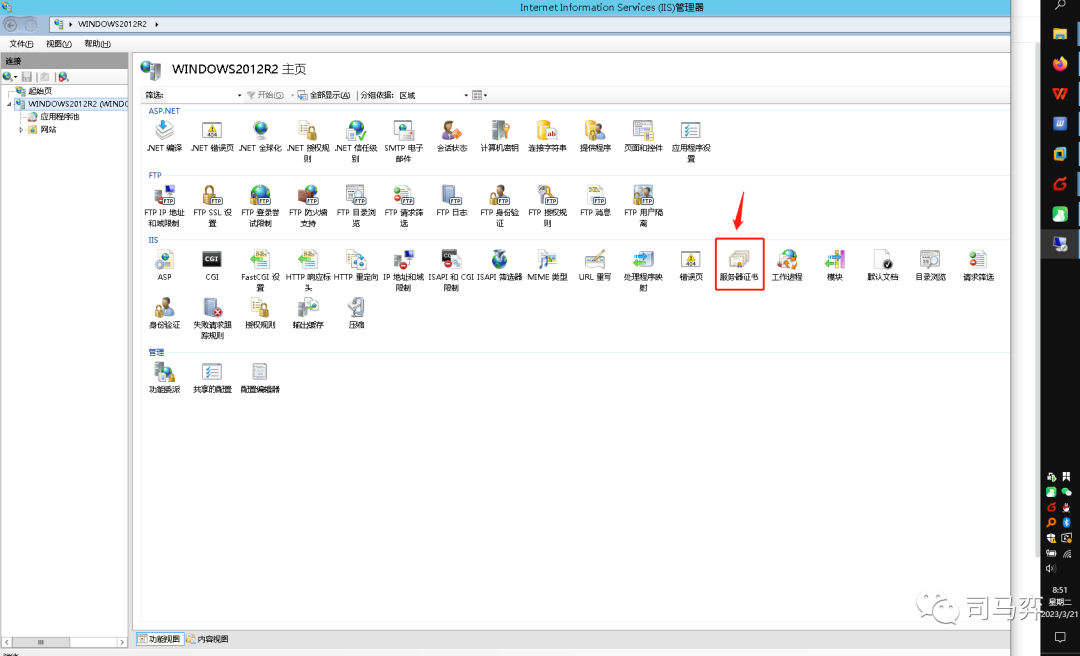Open the 压缩 feature icon
The image size is (1080, 656).
(x=356, y=314)
